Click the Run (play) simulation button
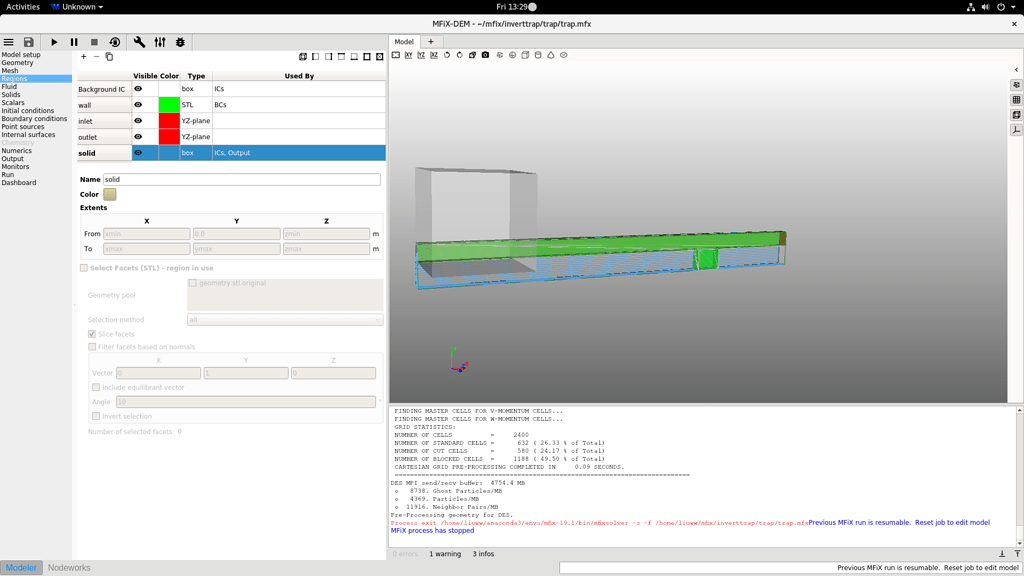1024x576 pixels. [54, 42]
